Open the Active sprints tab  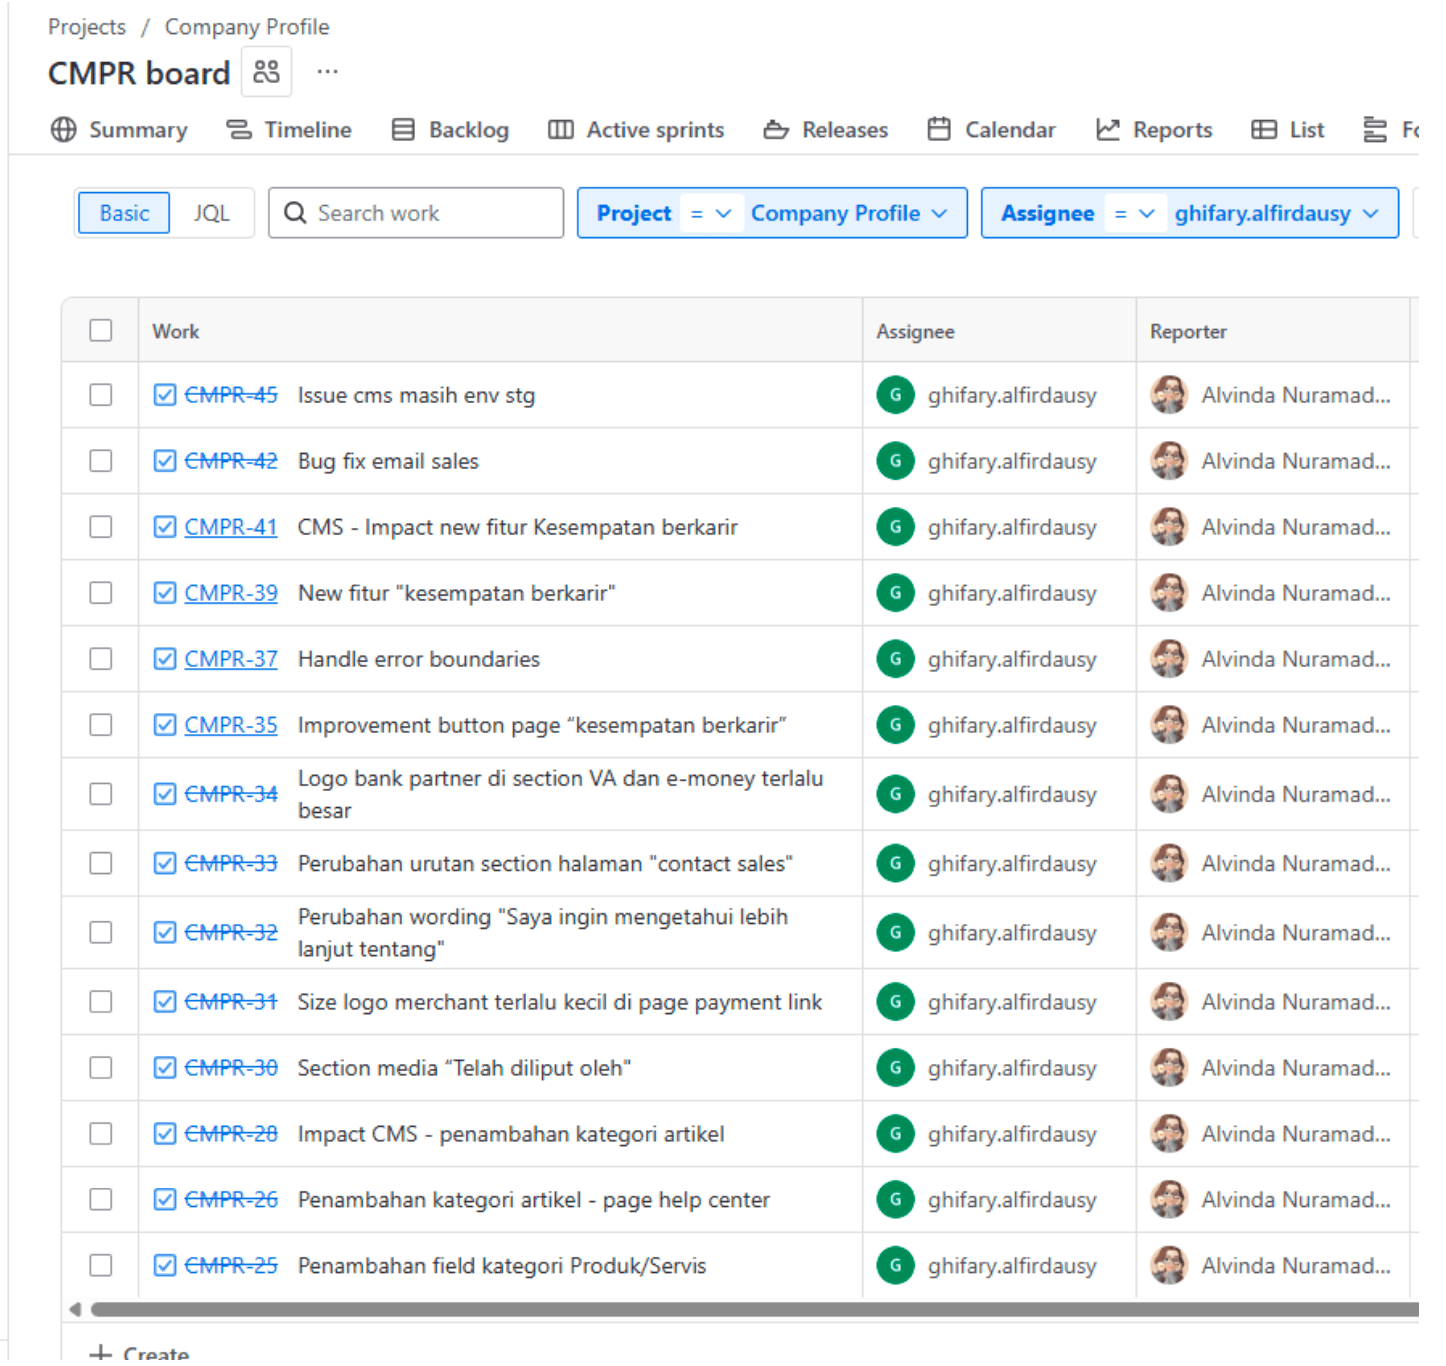636,130
